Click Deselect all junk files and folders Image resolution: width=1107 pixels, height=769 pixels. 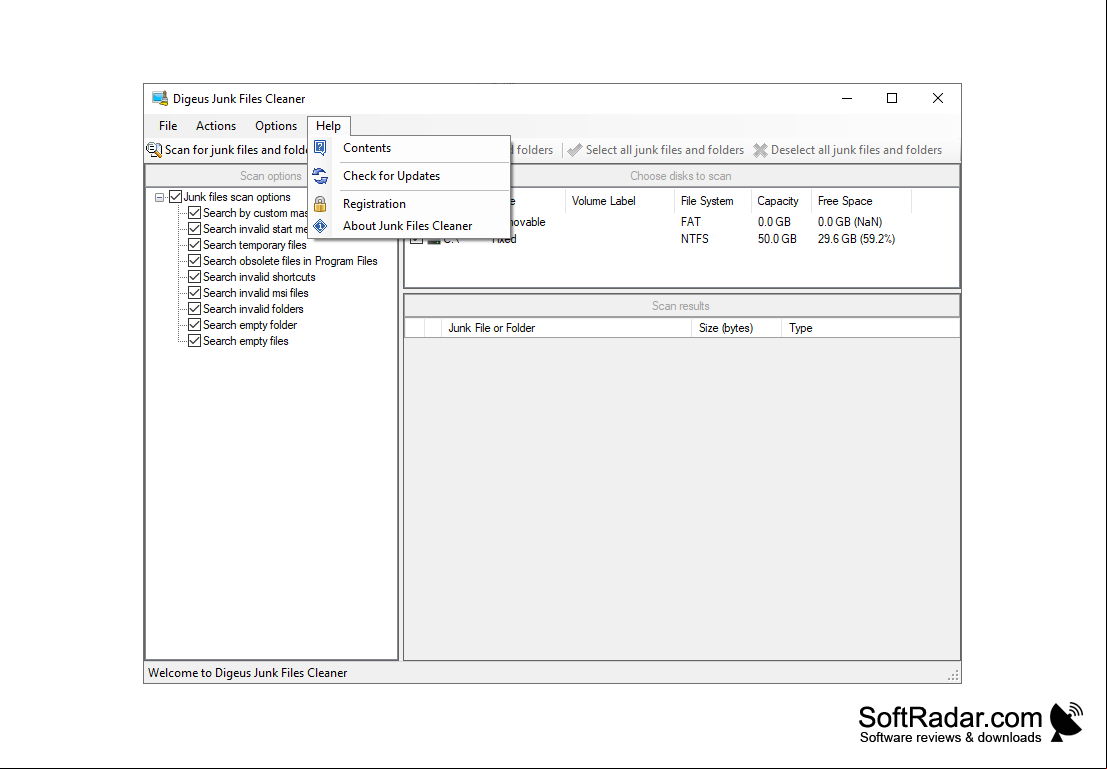point(848,150)
